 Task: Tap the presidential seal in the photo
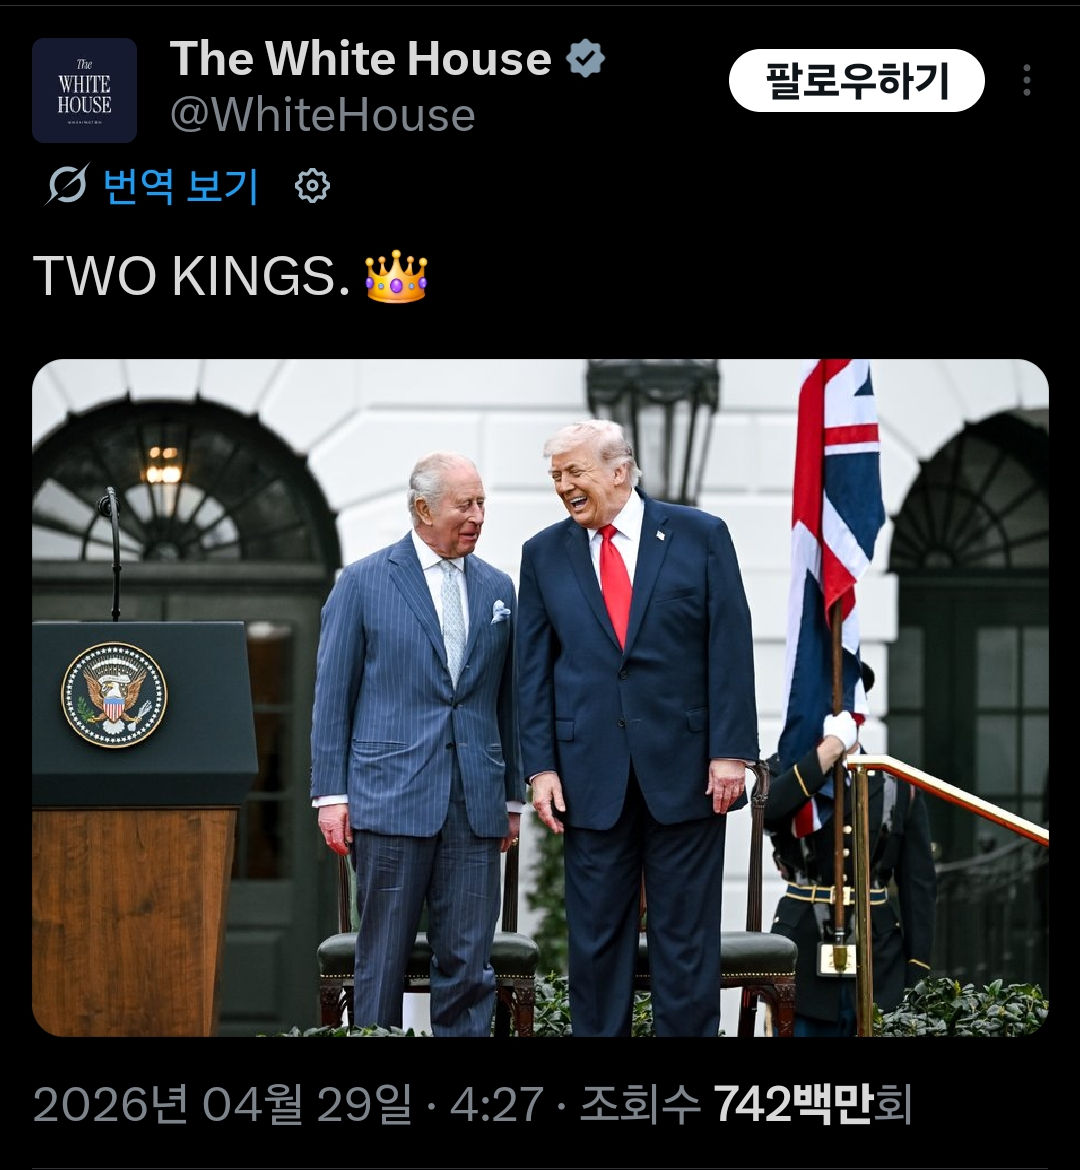(x=114, y=695)
